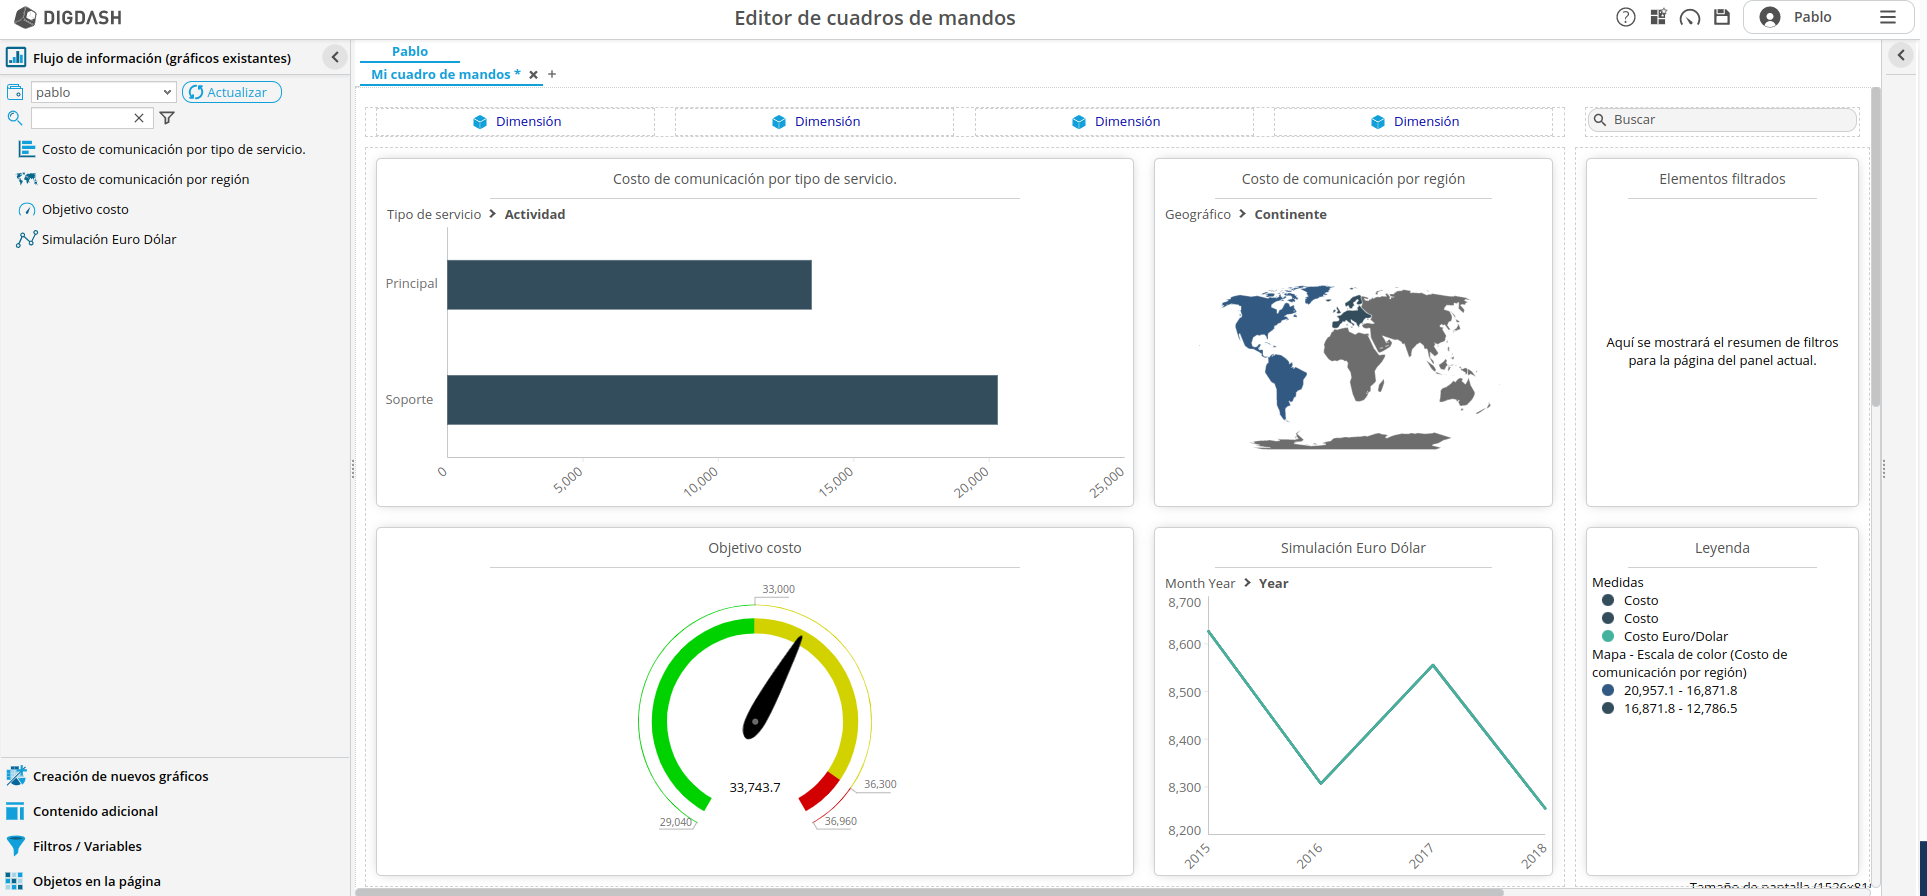Toggle the 16,871.8 - 12,786.5 legend range

tap(1679, 708)
